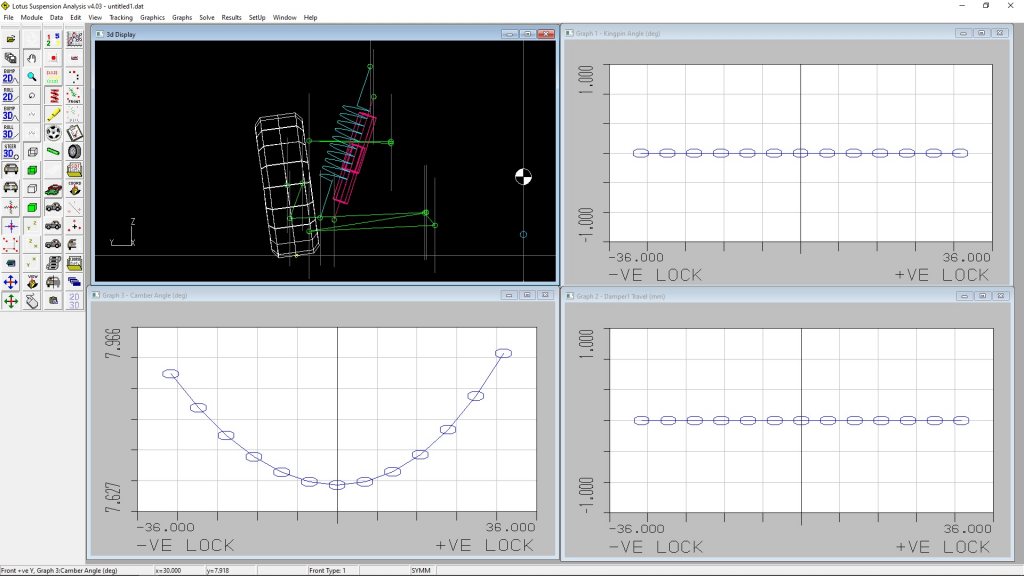Click the View arrow icon
This screenshot has height=576, width=1024.
pos(31,282)
